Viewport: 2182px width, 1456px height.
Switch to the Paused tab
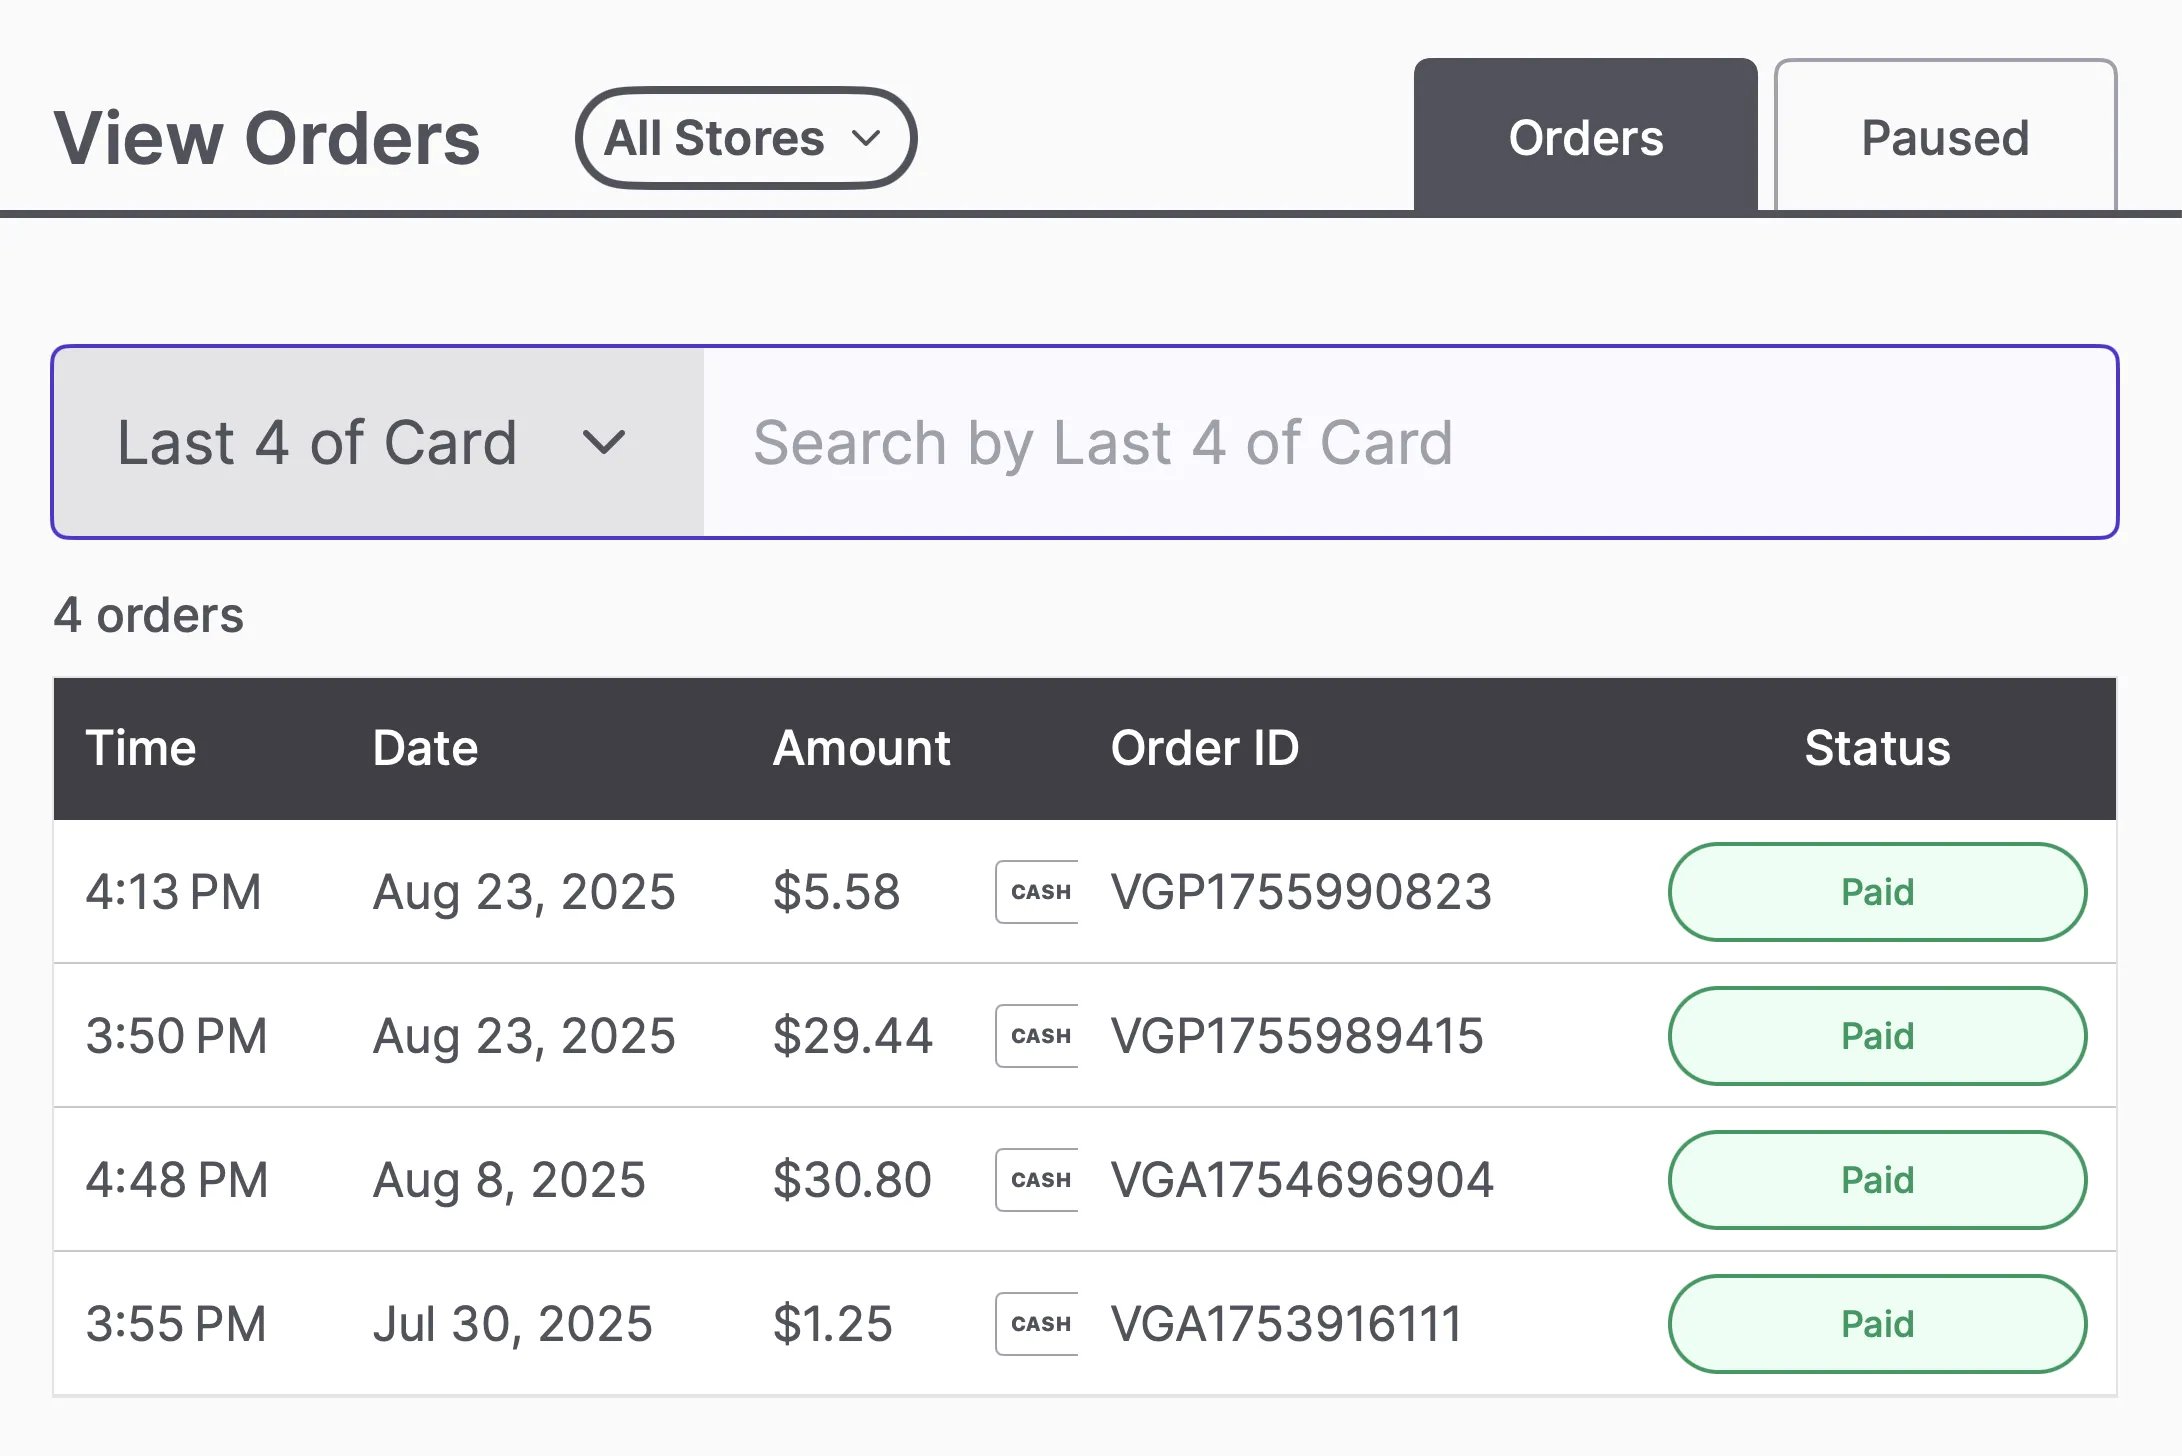[1945, 136]
